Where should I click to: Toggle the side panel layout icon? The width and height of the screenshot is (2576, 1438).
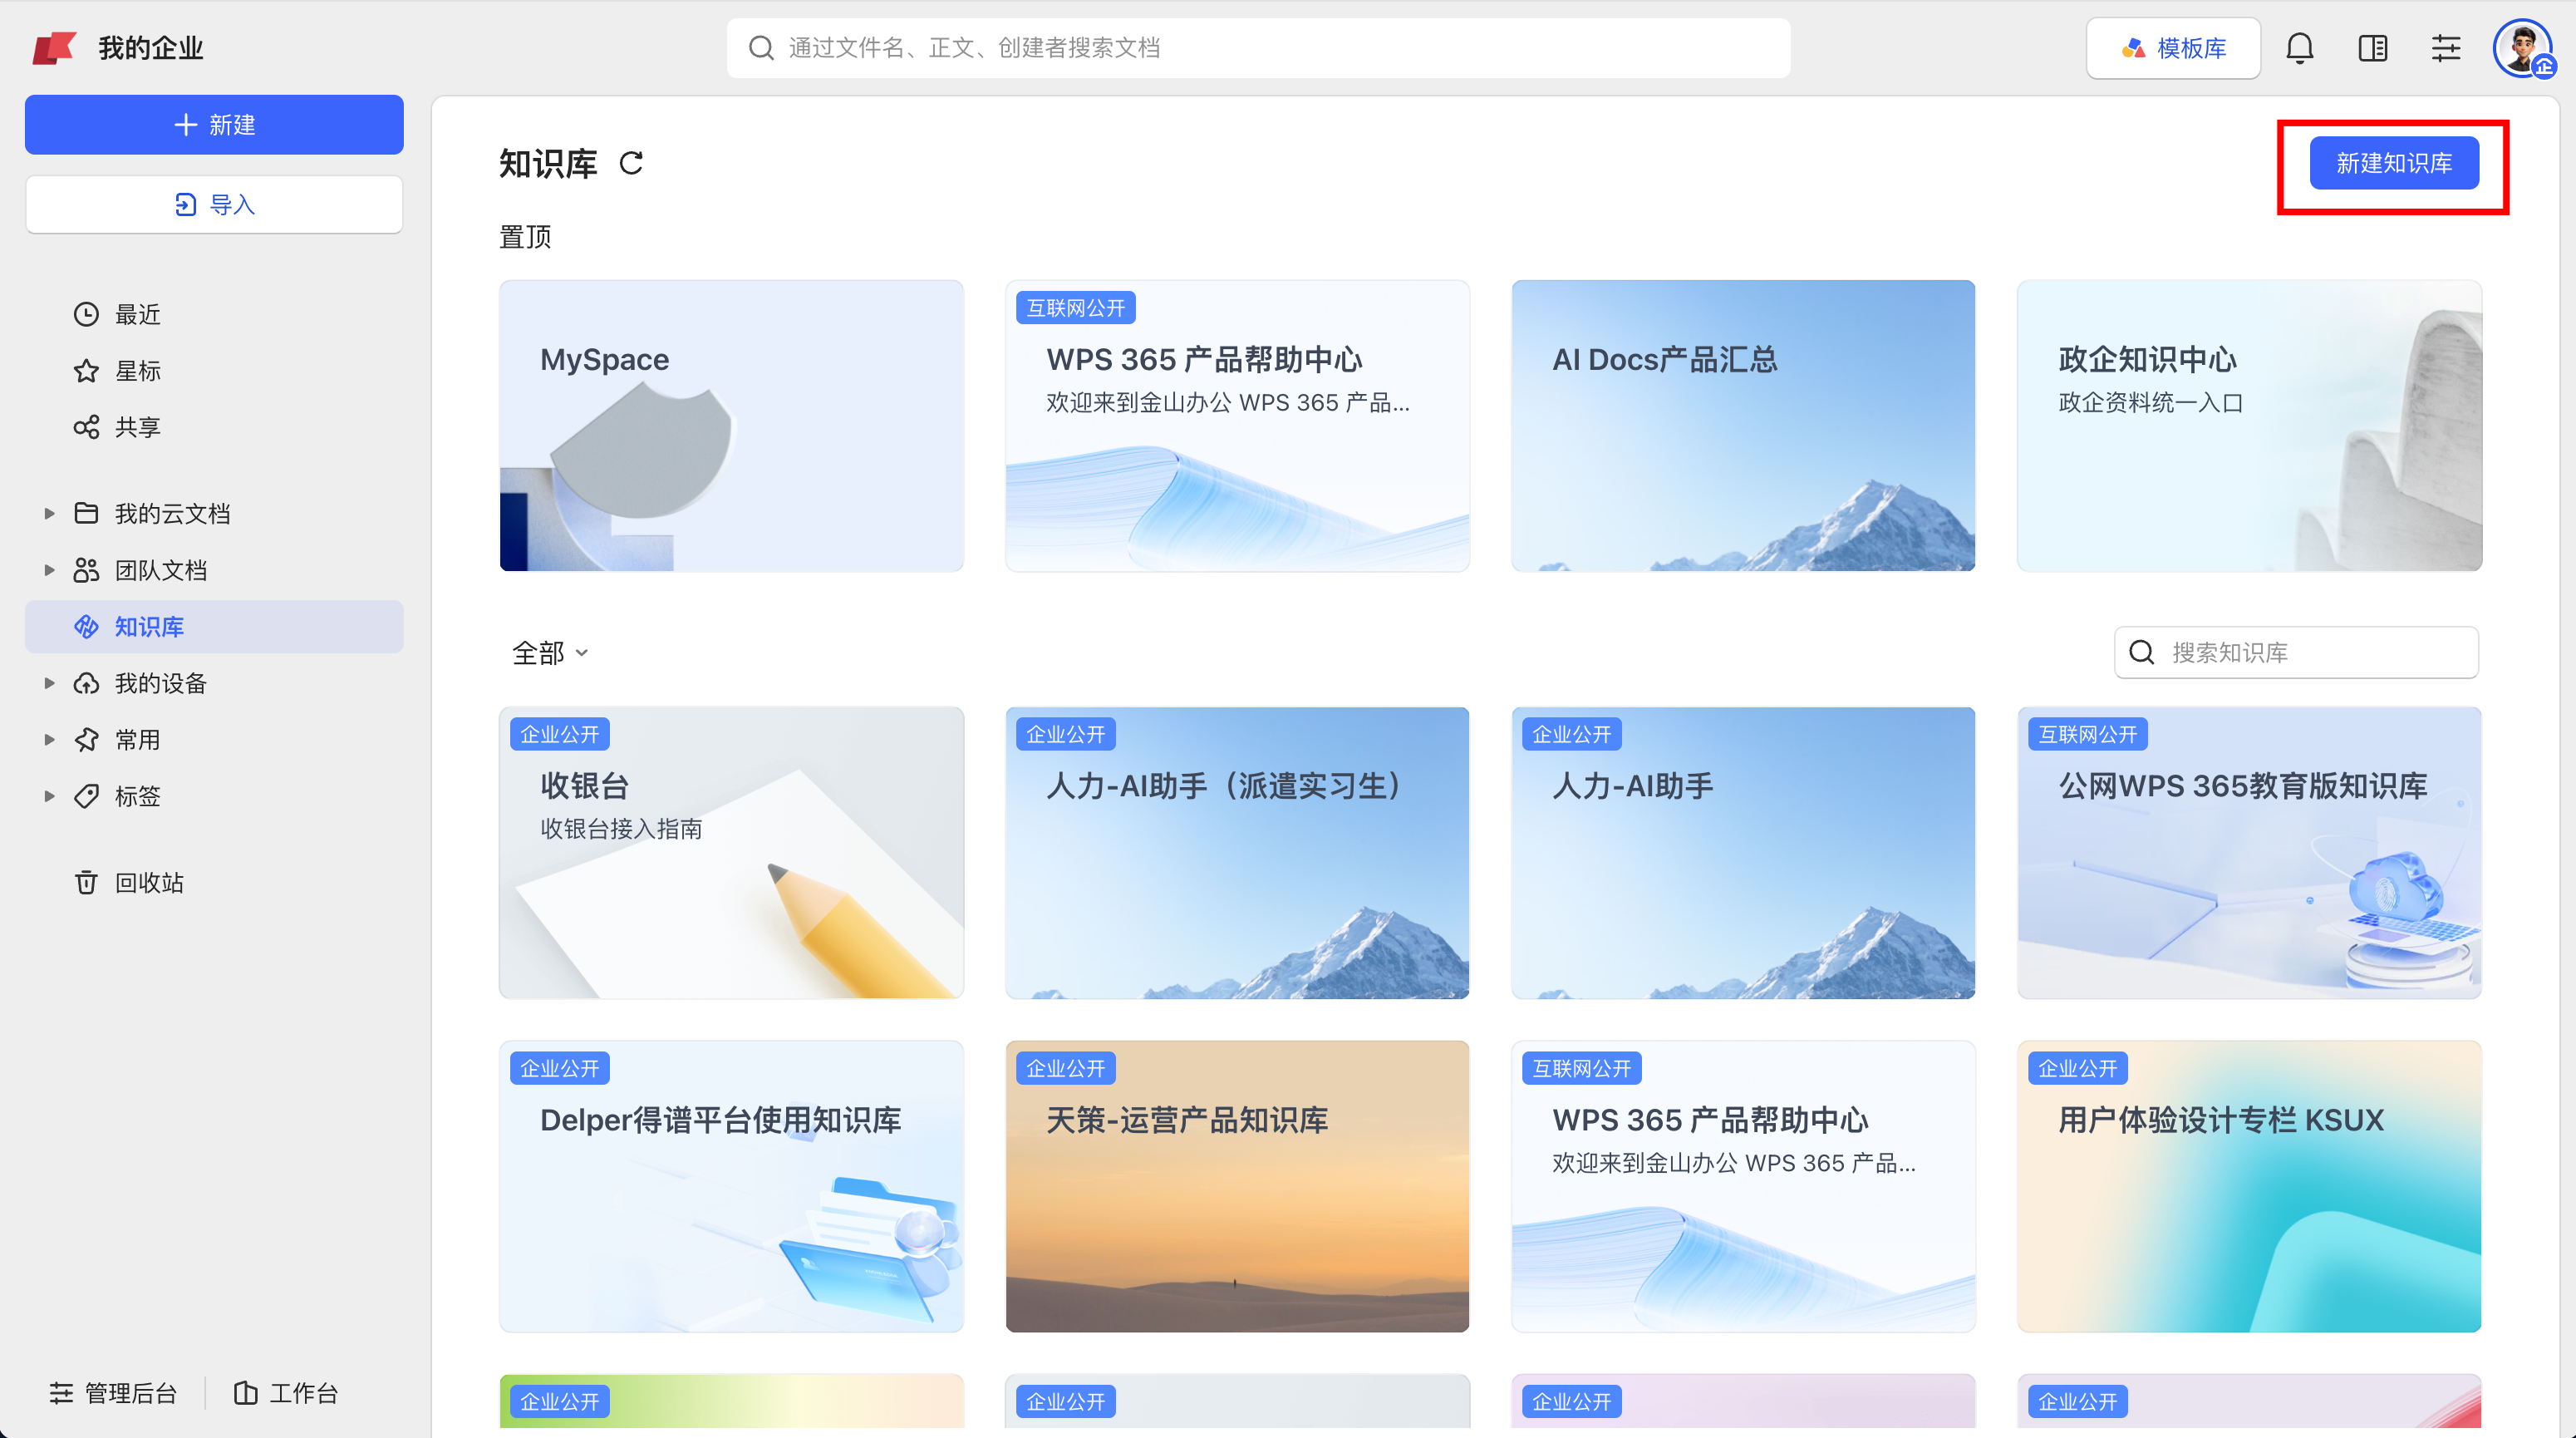coord(2372,48)
